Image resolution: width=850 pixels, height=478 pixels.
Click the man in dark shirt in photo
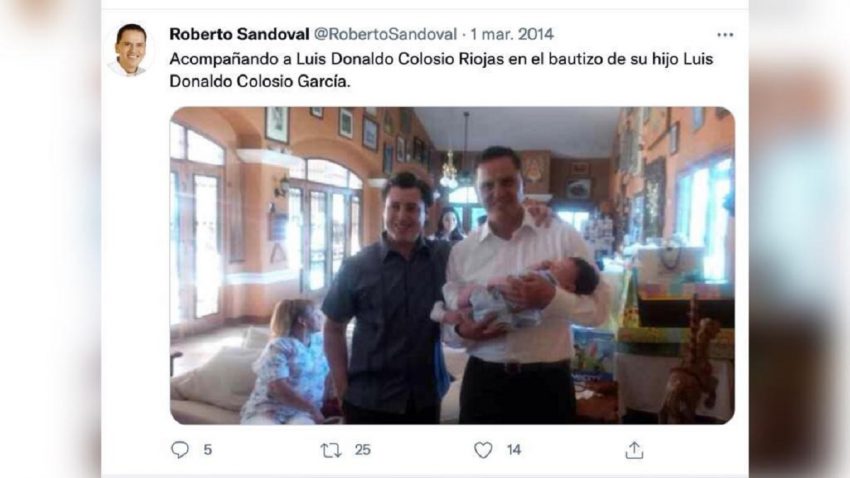pos(388,298)
